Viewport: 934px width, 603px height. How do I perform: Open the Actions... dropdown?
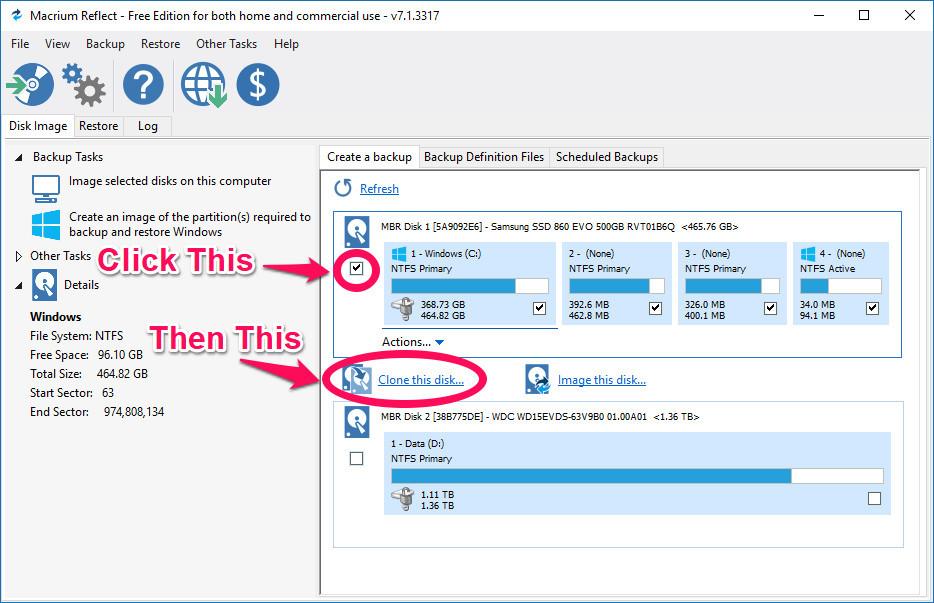[413, 342]
